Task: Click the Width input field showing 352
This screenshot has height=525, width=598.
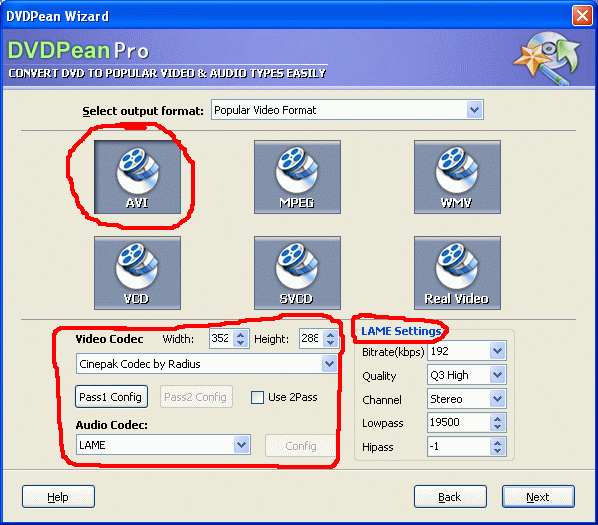Action: point(222,339)
